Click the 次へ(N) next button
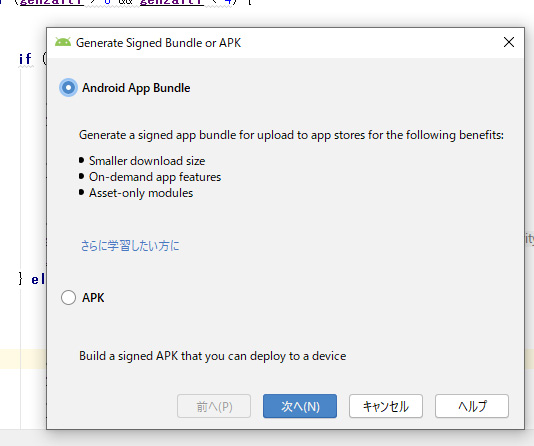 pyautogui.click(x=300, y=406)
